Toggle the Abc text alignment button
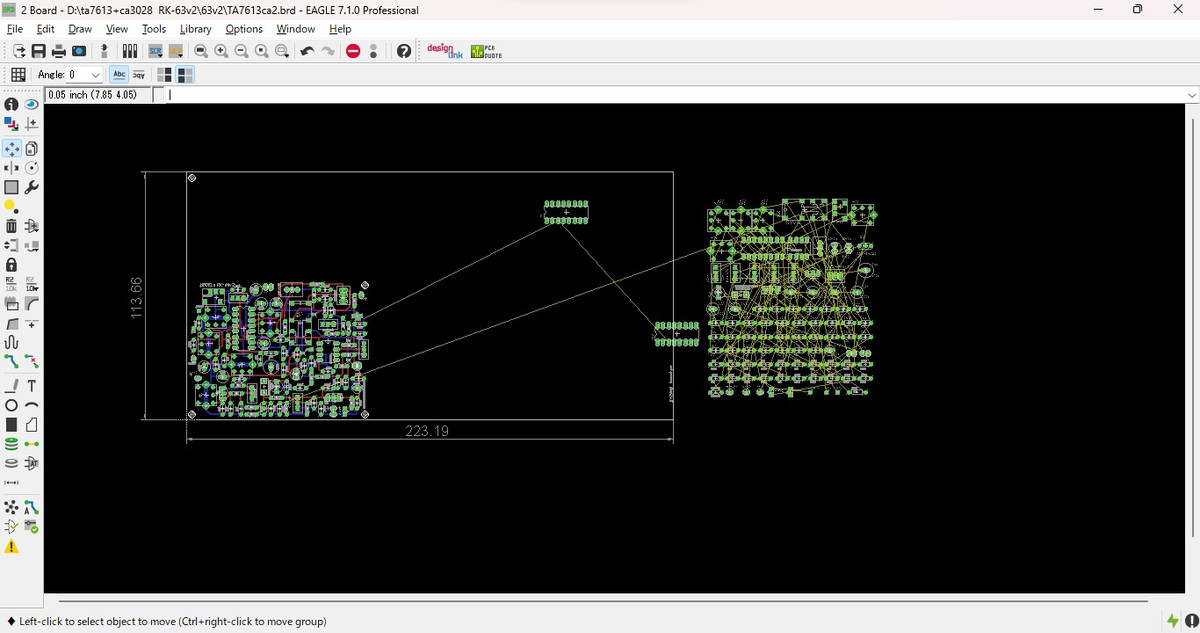Image resolution: width=1200 pixels, height=633 pixels. click(x=119, y=75)
